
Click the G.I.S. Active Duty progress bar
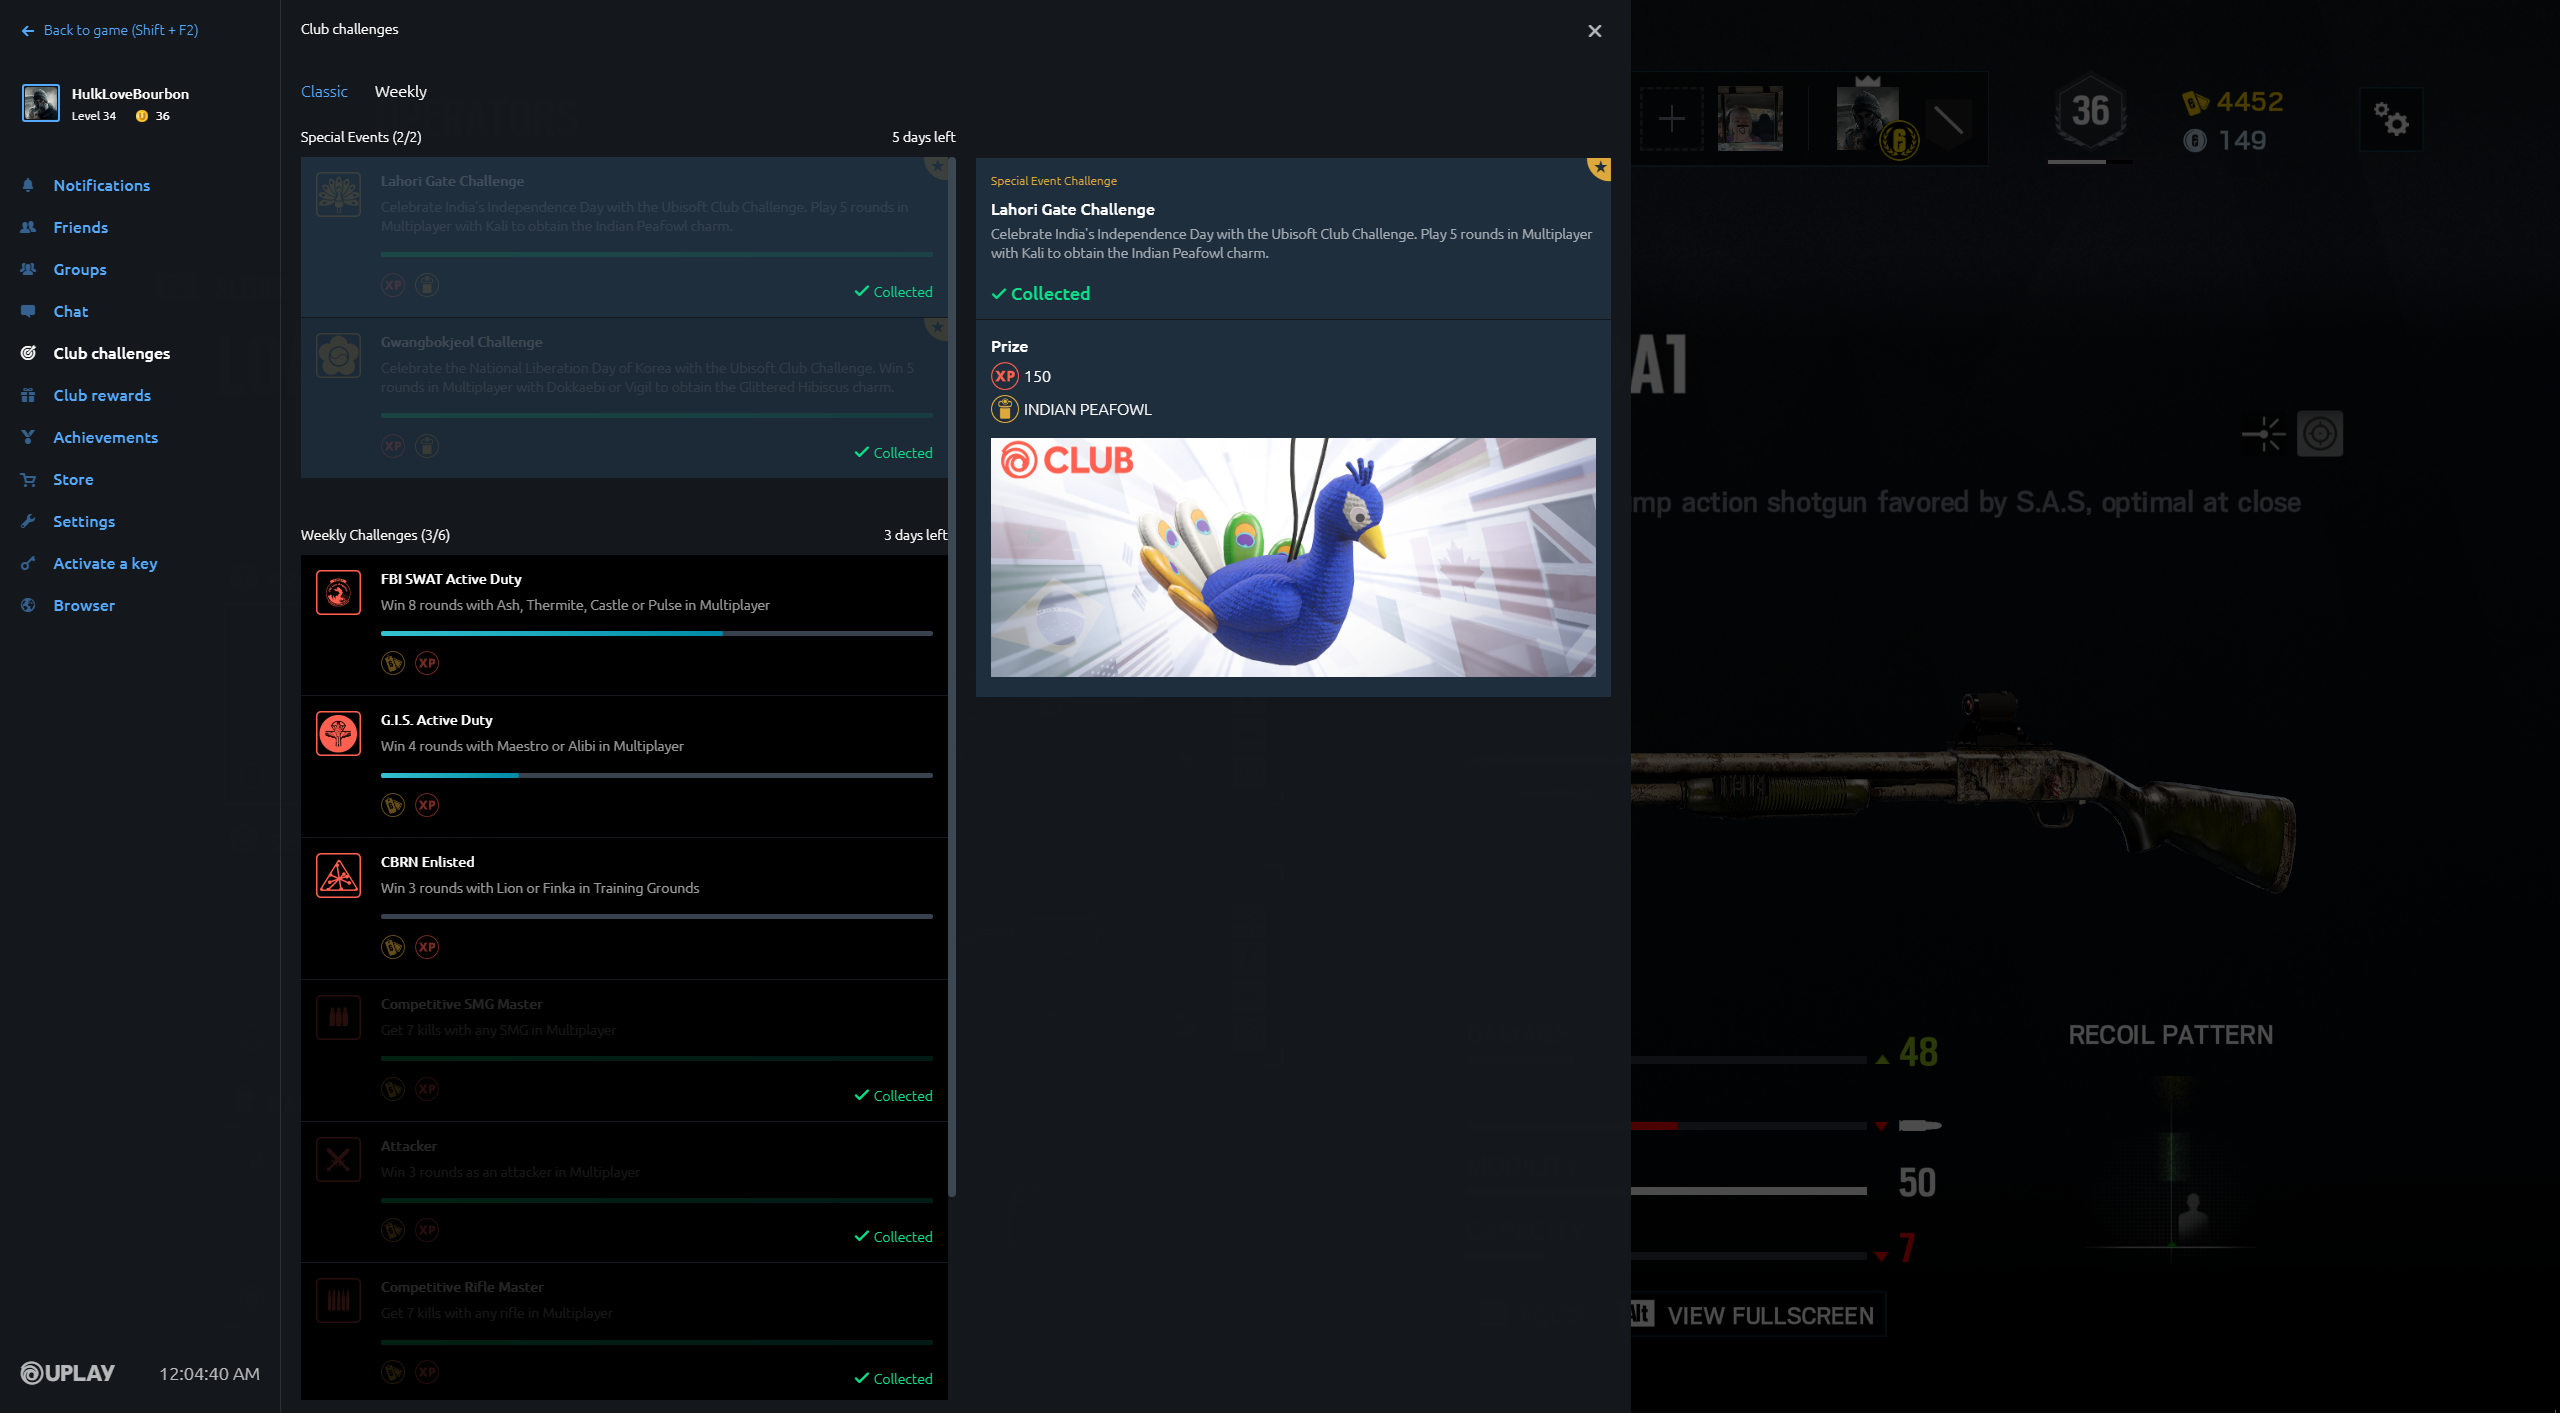click(656, 775)
